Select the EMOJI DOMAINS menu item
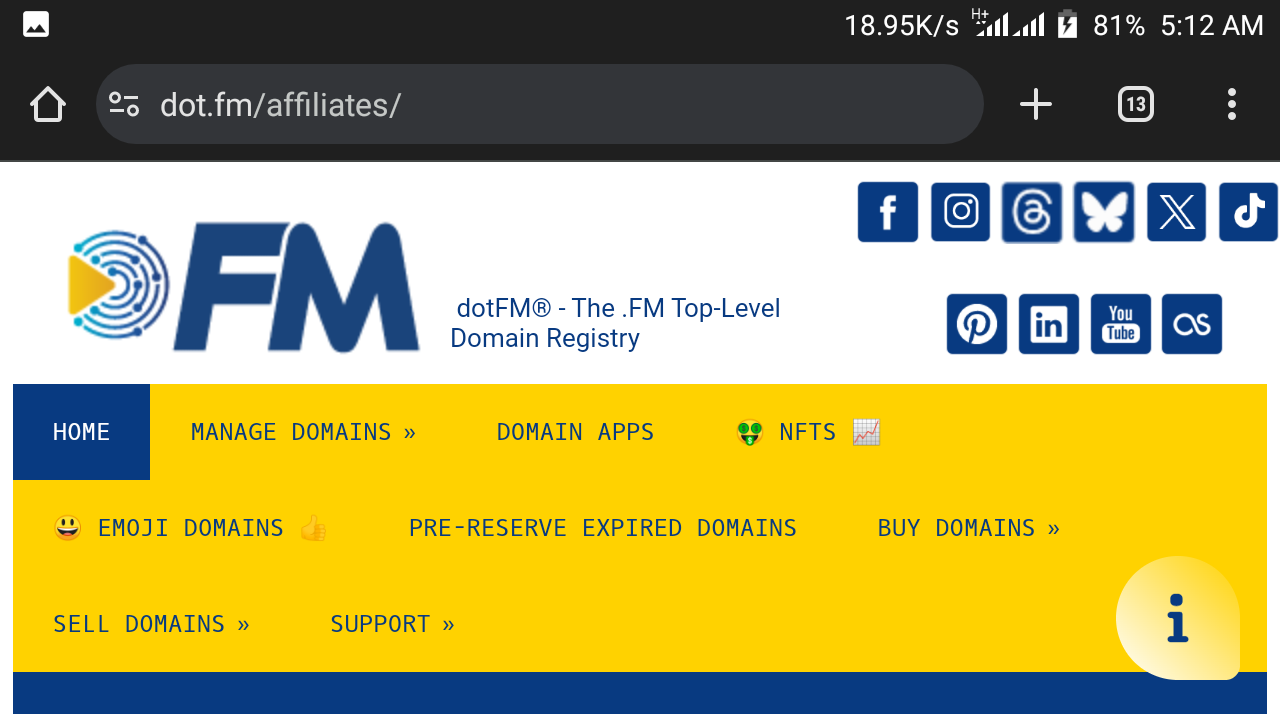This screenshot has height=720, width=1280. click(x=190, y=528)
